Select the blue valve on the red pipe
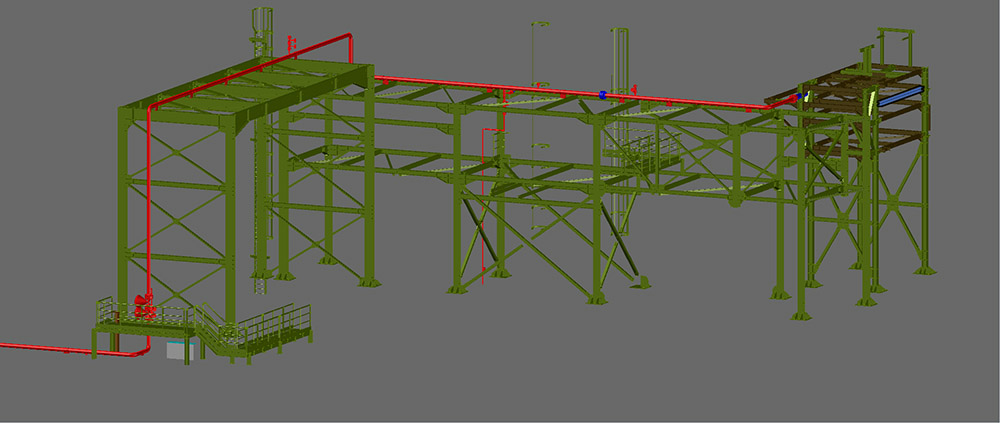The height and width of the screenshot is (423, 1000). [603, 95]
